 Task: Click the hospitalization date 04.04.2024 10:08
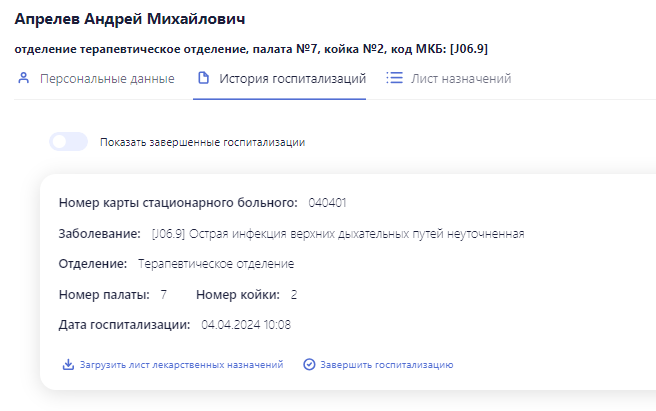coord(246,325)
